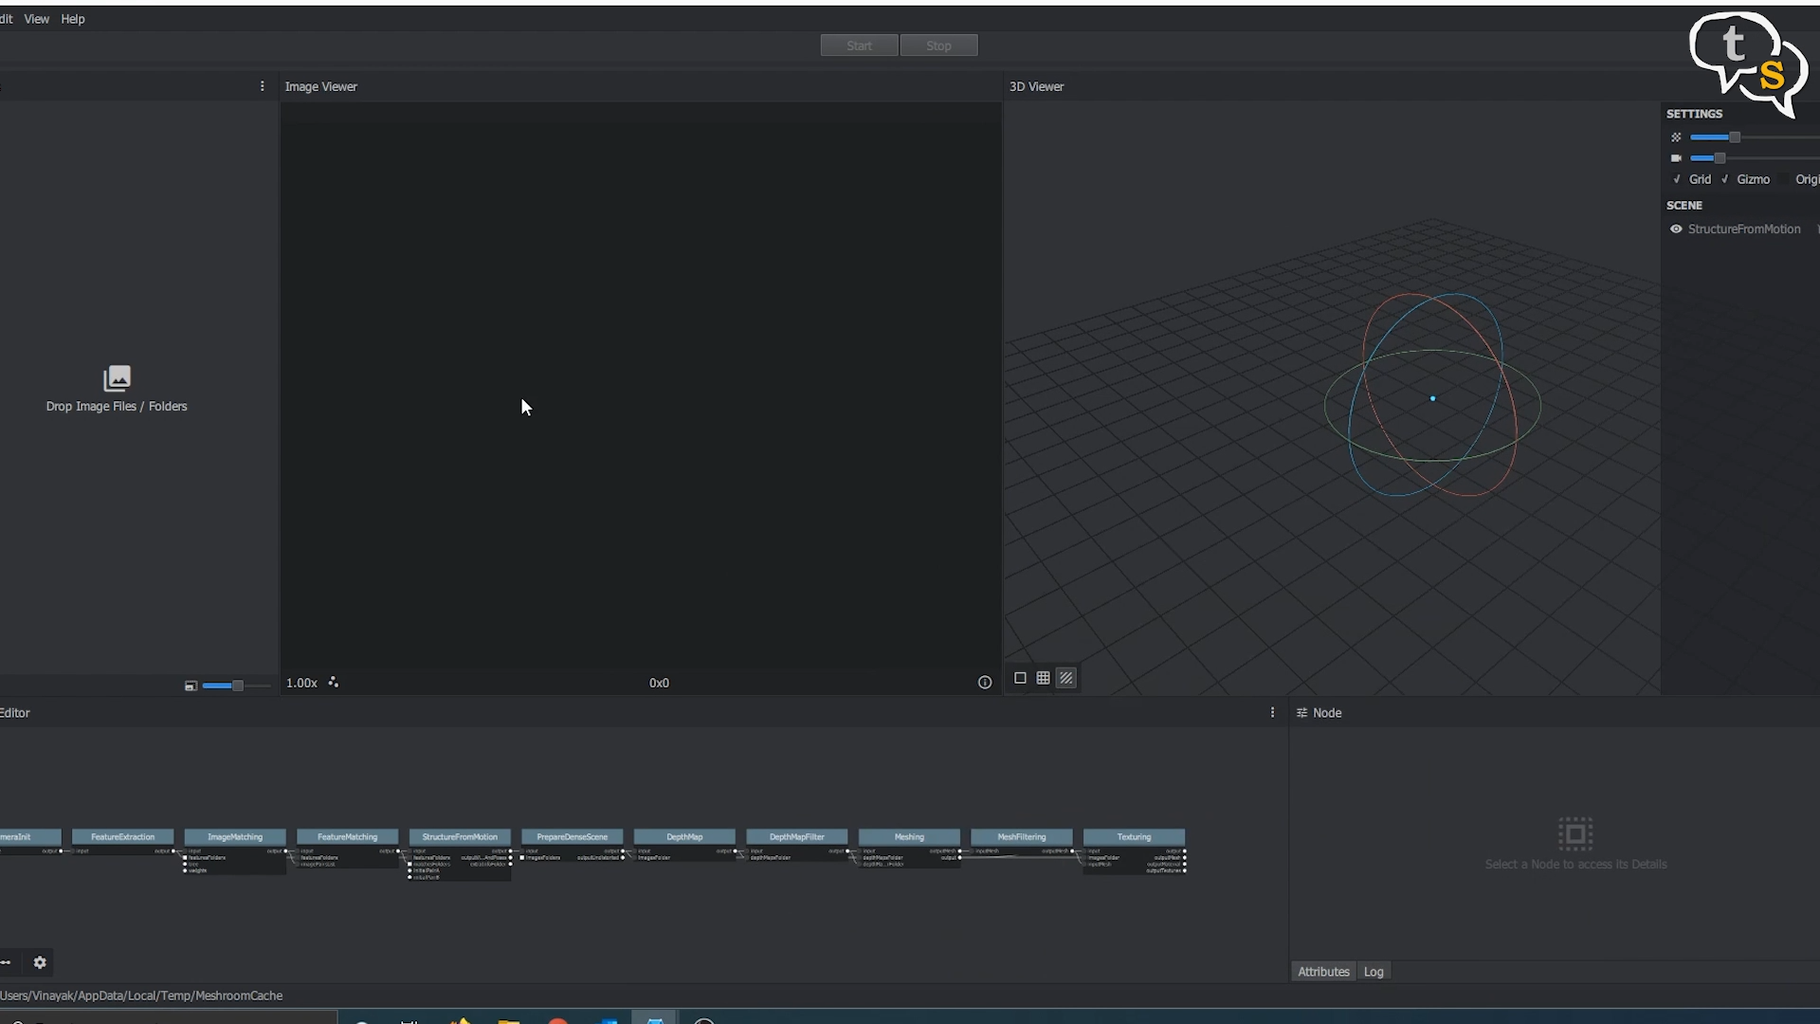Click the fit graph icon beside the gear

(x=6, y=962)
